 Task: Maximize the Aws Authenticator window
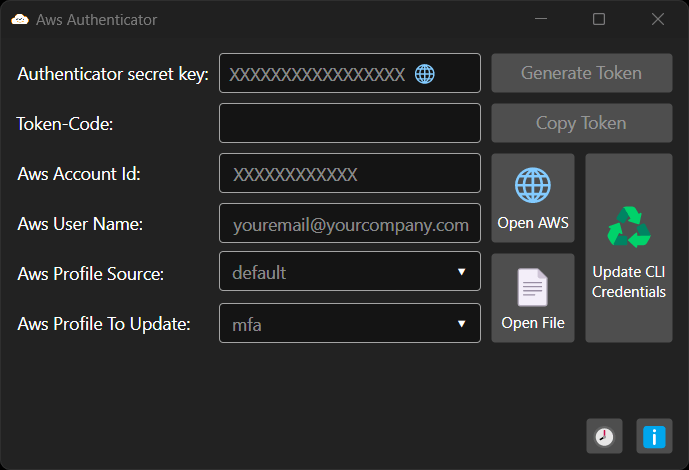tap(599, 19)
